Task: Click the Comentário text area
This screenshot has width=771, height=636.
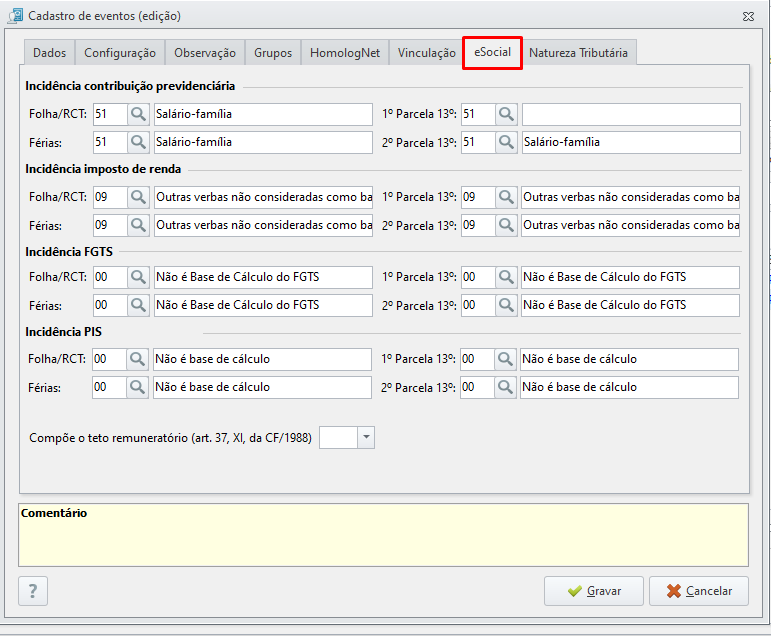Action: (x=384, y=535)
